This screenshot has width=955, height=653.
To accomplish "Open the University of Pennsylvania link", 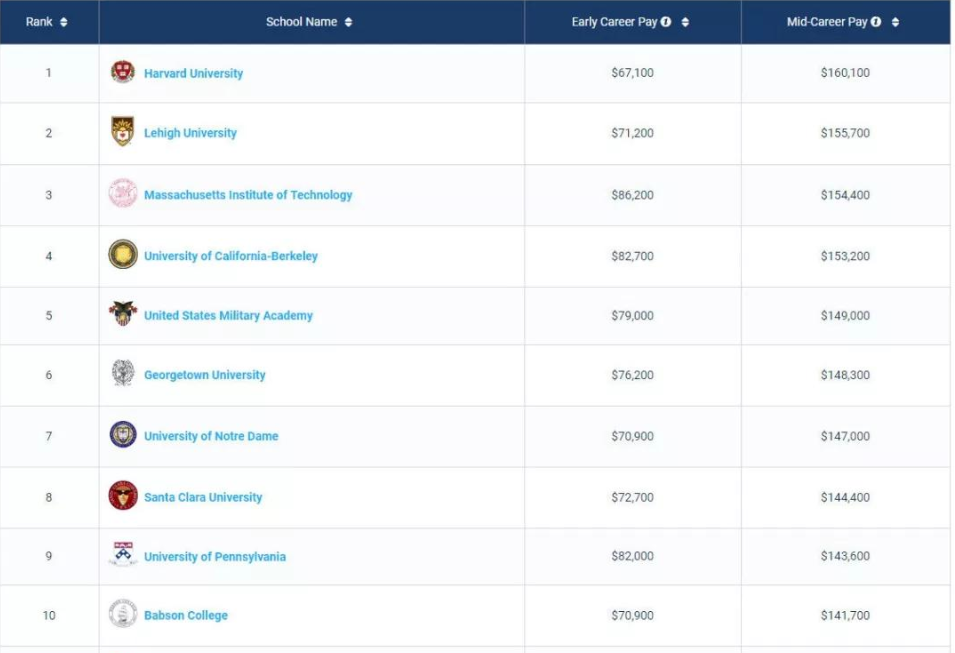I will click(214, 557).
